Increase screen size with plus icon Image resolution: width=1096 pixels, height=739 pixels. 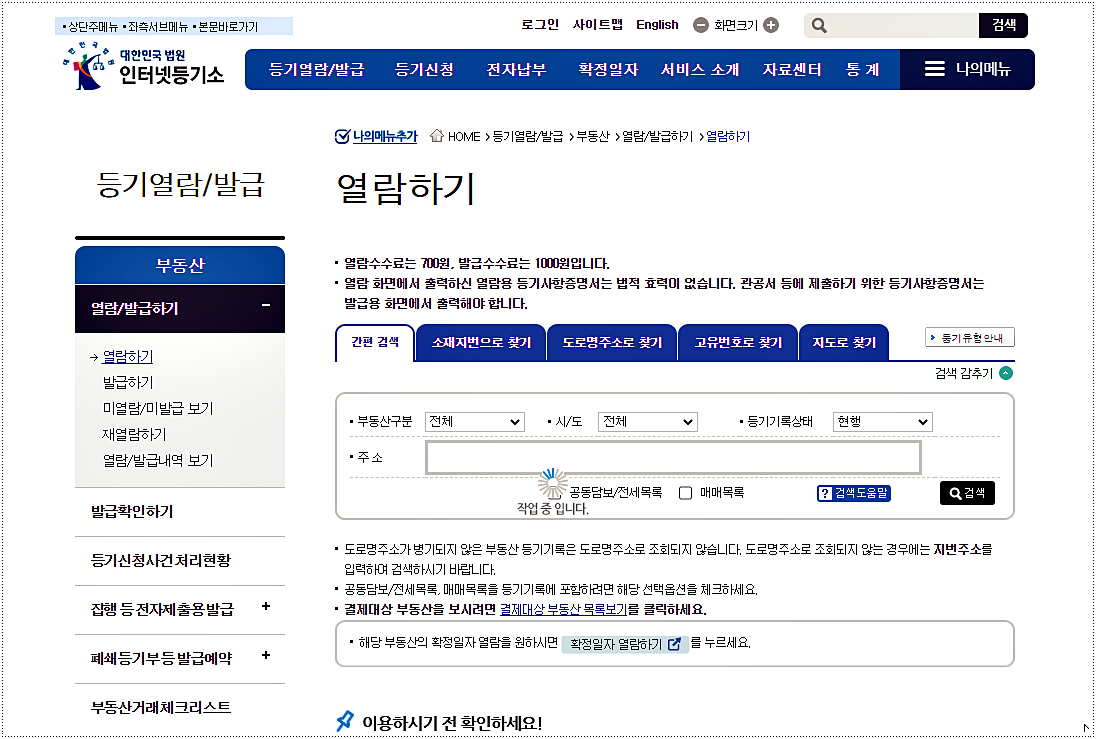pyautogui.click(x=771, y=25)
